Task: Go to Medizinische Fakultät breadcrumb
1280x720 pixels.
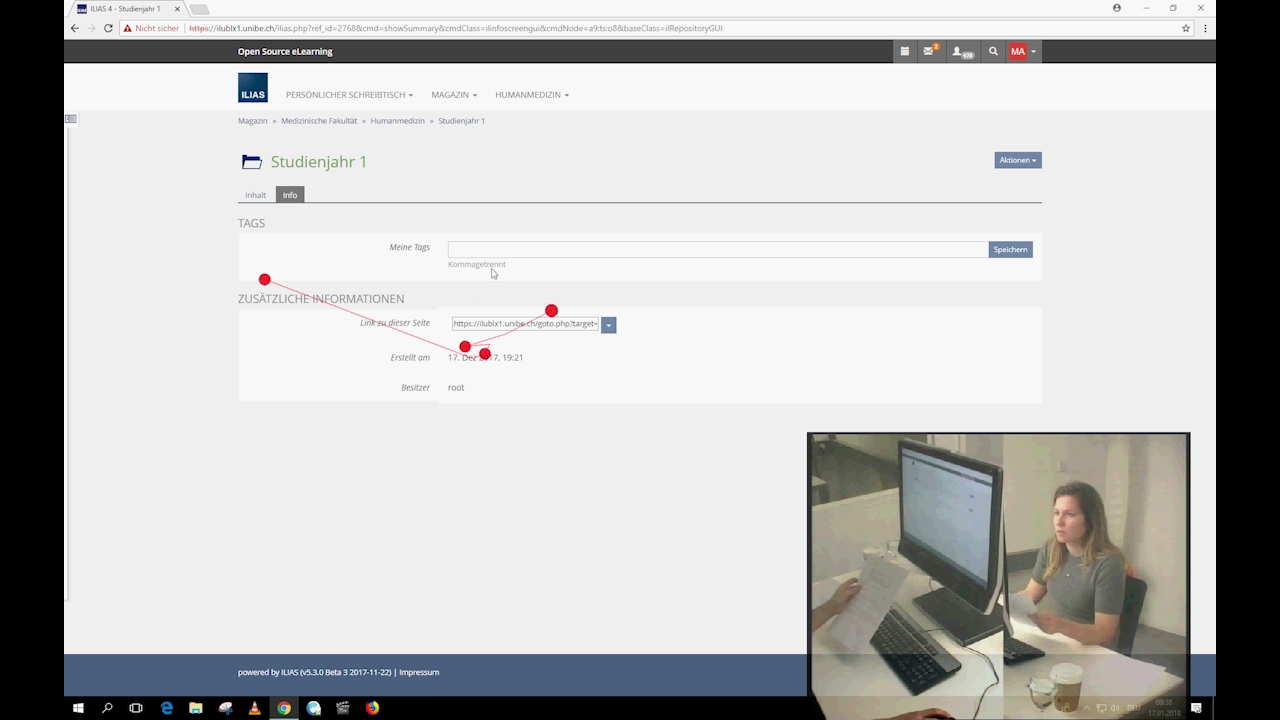Action: (319, 121)
